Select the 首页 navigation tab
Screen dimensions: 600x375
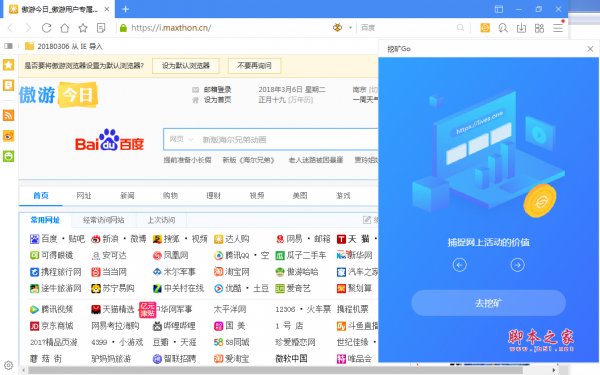pyautogui.click(x=41, y=196)
